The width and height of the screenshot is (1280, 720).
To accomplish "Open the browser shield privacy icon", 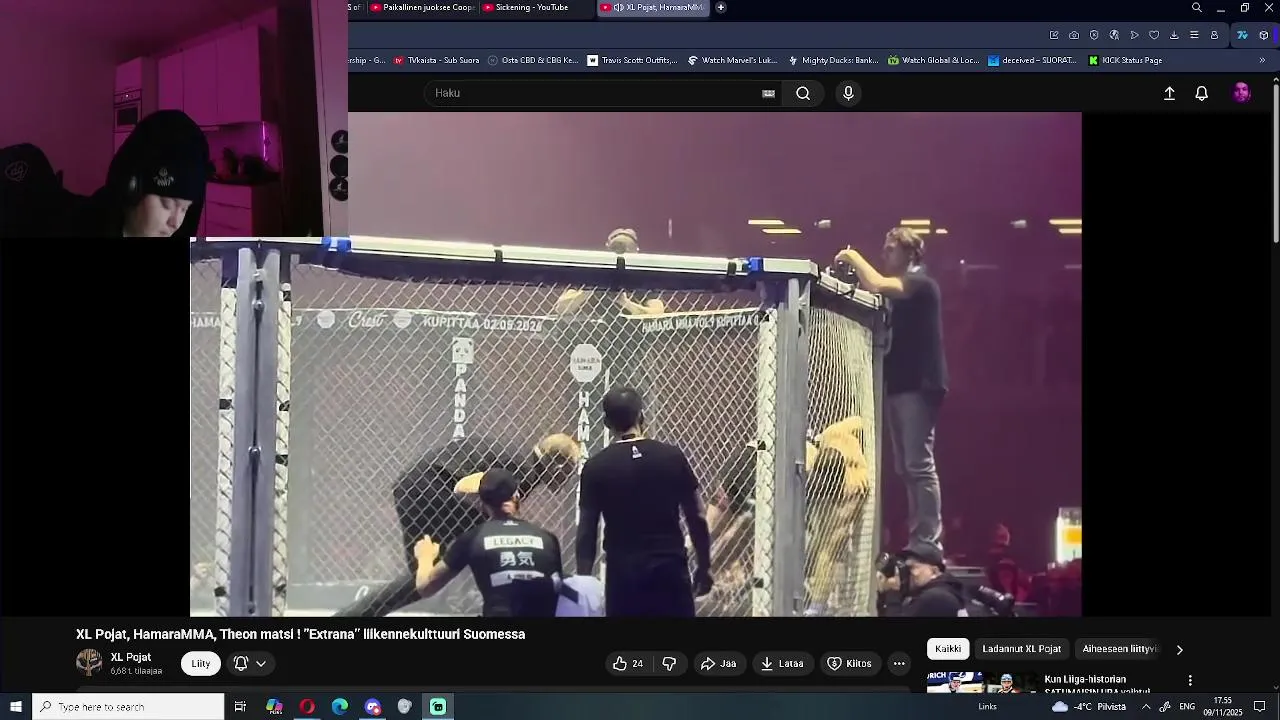I will coord(1094,35).
